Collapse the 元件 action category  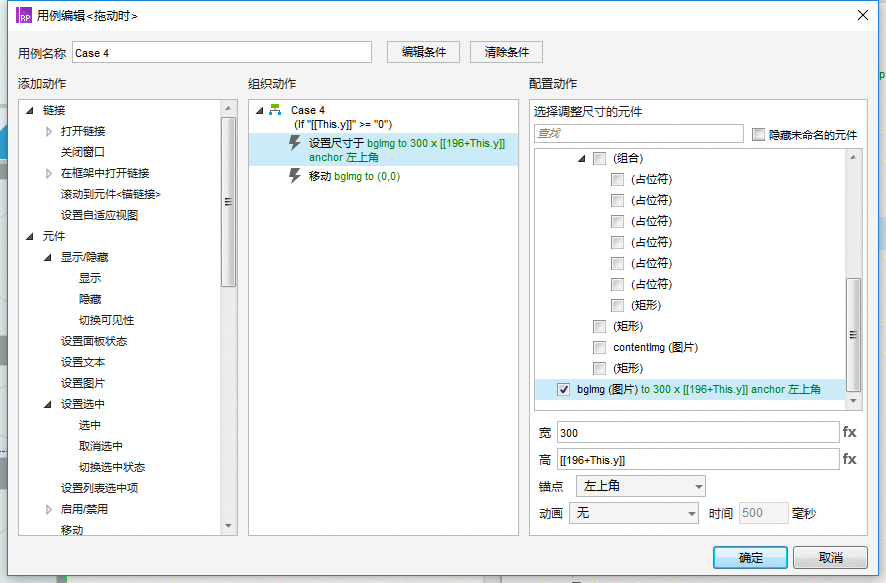click(30, 236)
